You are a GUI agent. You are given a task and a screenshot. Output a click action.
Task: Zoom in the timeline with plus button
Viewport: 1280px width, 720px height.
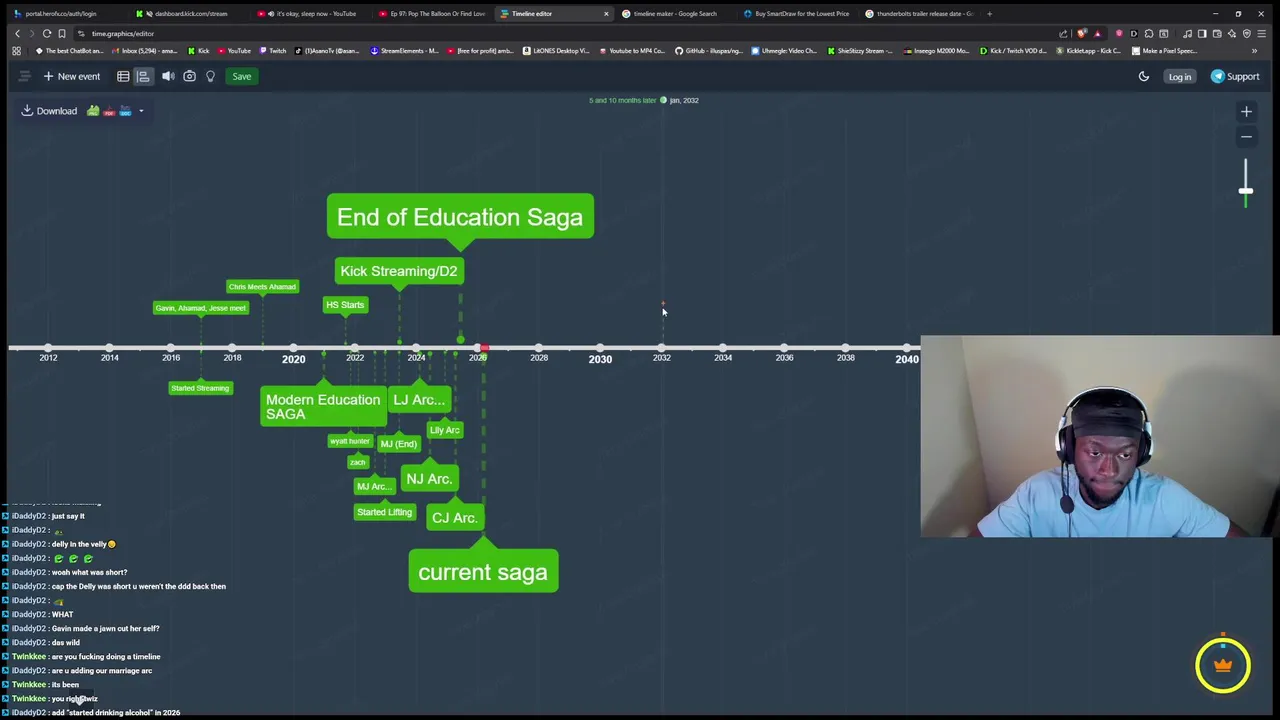(1246, 111)
